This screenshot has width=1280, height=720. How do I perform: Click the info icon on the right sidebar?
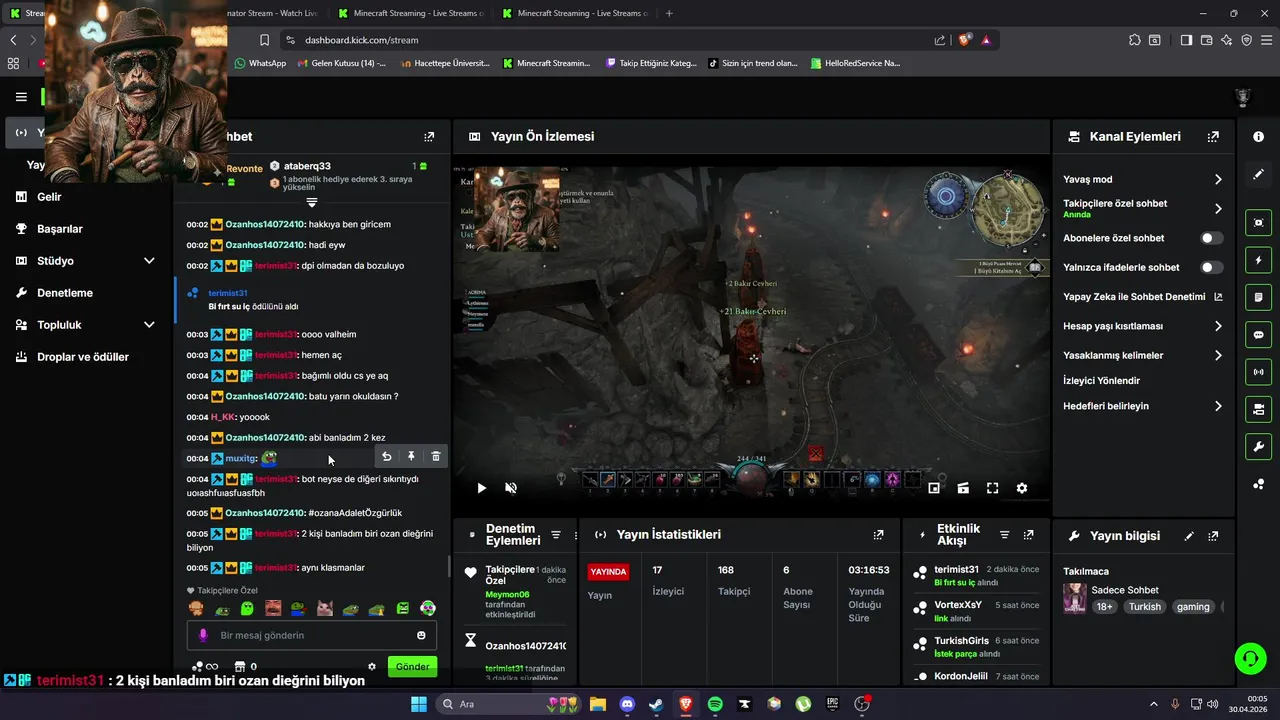tap(1258, 137)
